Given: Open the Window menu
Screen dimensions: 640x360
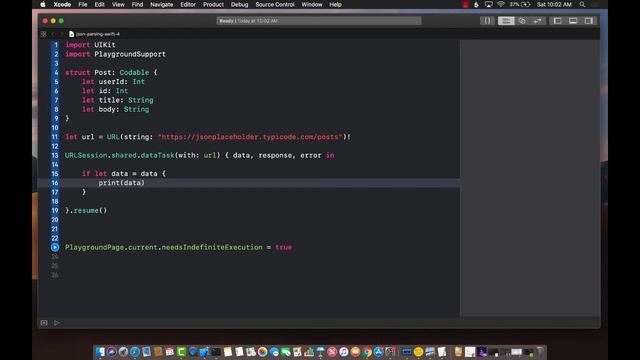Looking at the screenshot, I should [312, 4].
